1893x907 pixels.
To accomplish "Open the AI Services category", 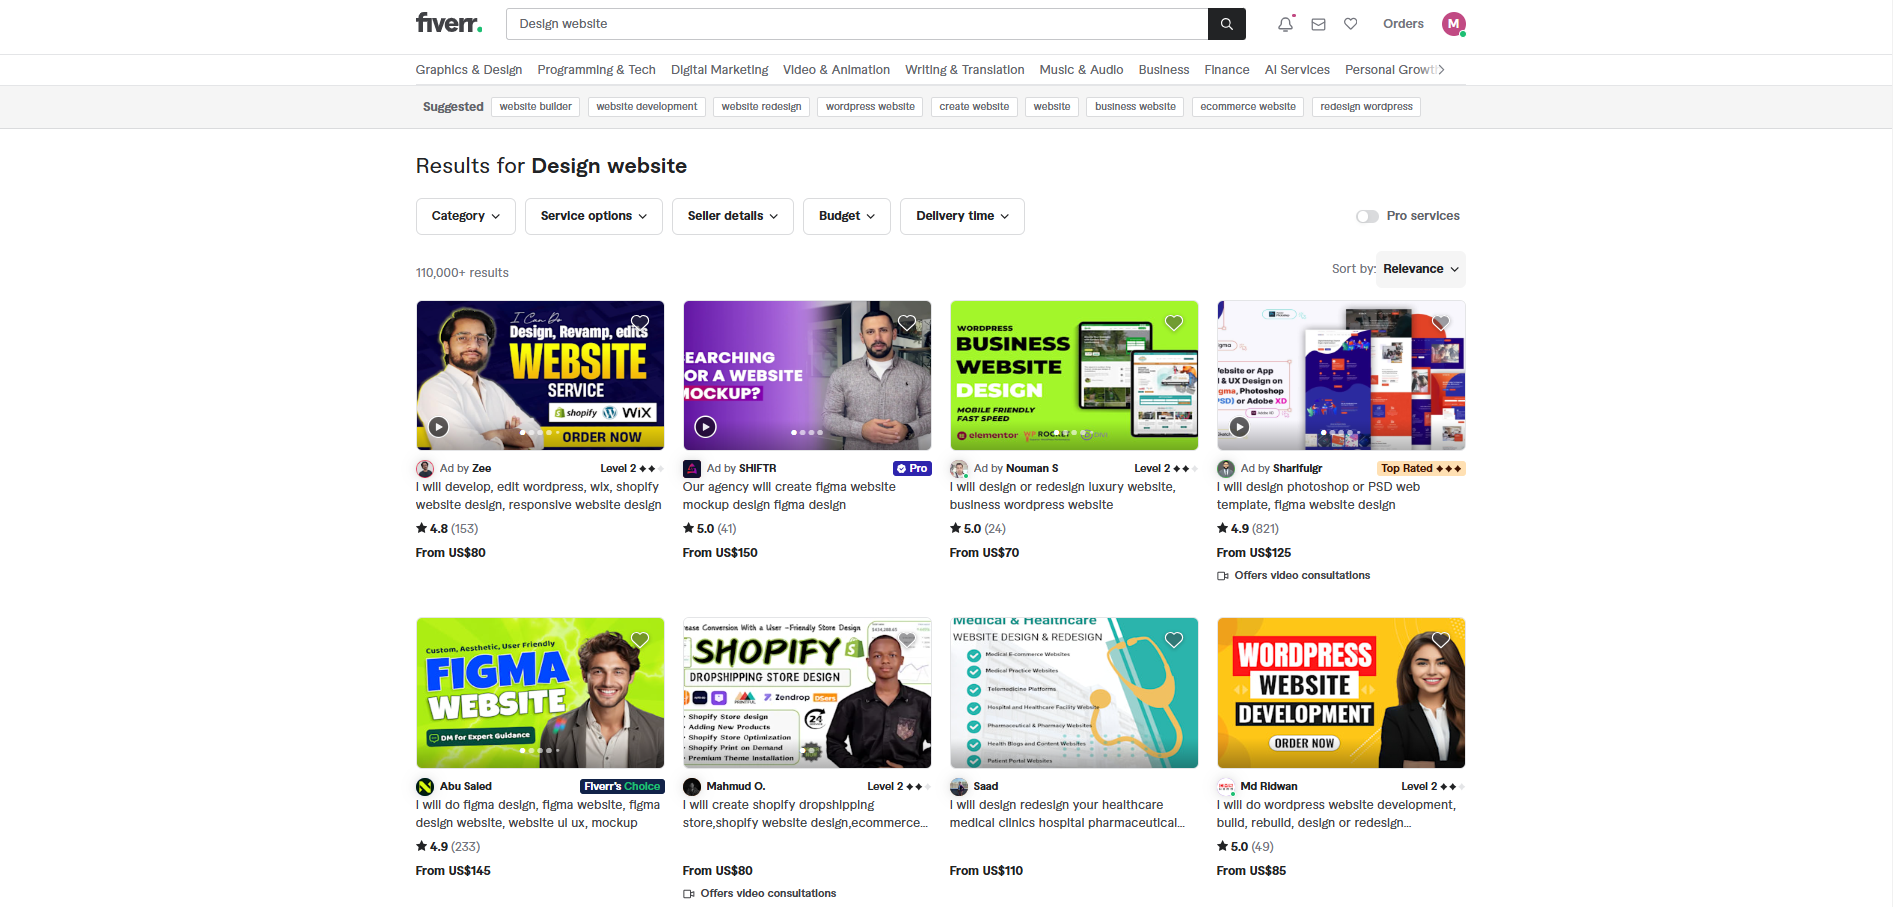I will pos(1297,70).
